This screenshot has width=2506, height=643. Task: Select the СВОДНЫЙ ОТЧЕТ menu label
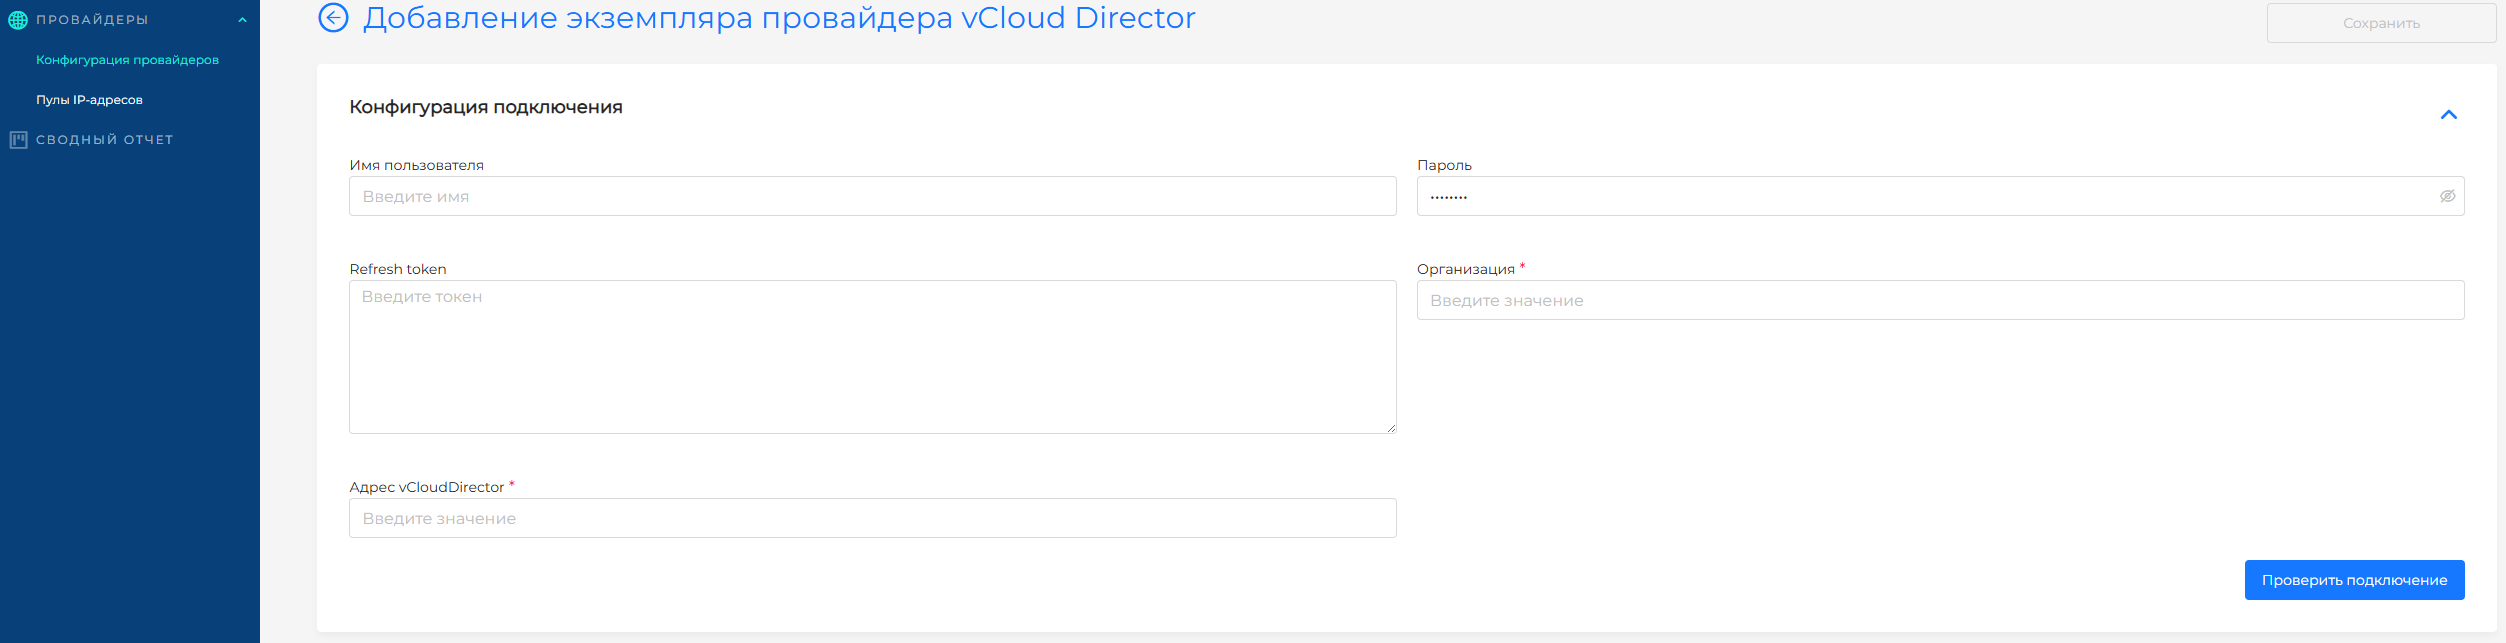(x=105, y=140)
